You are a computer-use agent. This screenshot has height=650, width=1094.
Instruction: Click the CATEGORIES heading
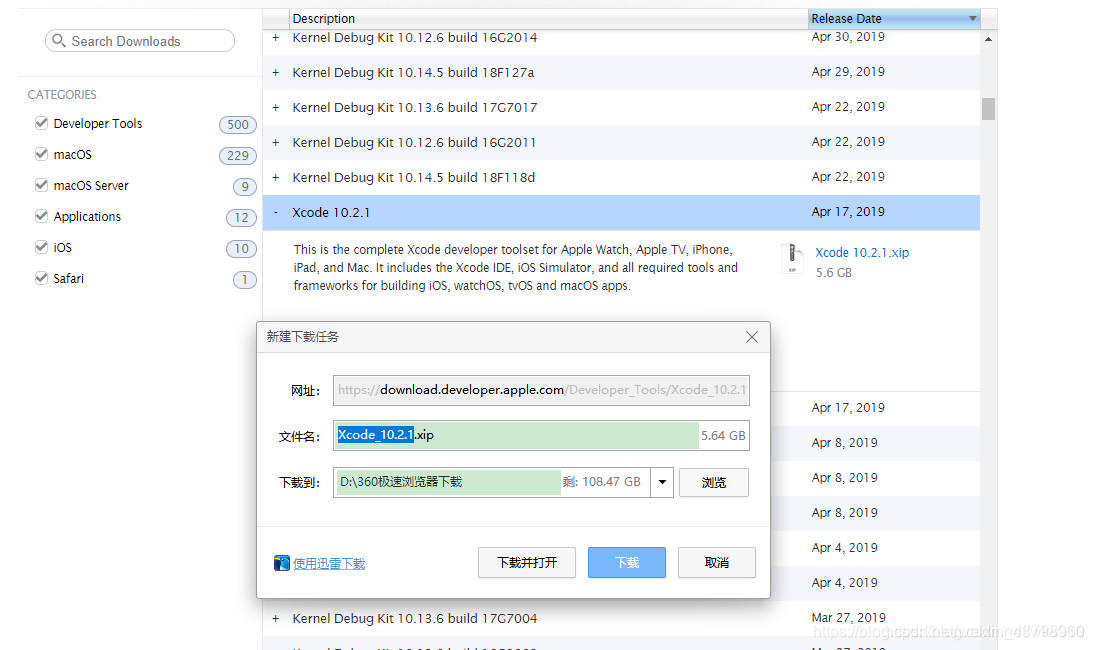click(x=62, y=94)
